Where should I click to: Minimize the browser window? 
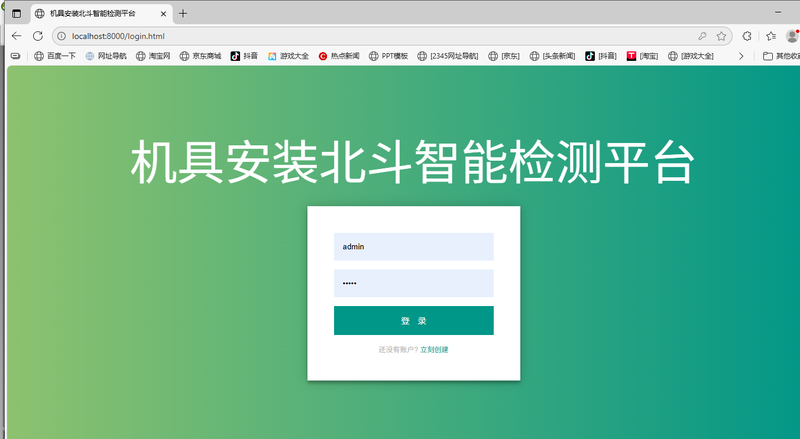coord(778,12)
